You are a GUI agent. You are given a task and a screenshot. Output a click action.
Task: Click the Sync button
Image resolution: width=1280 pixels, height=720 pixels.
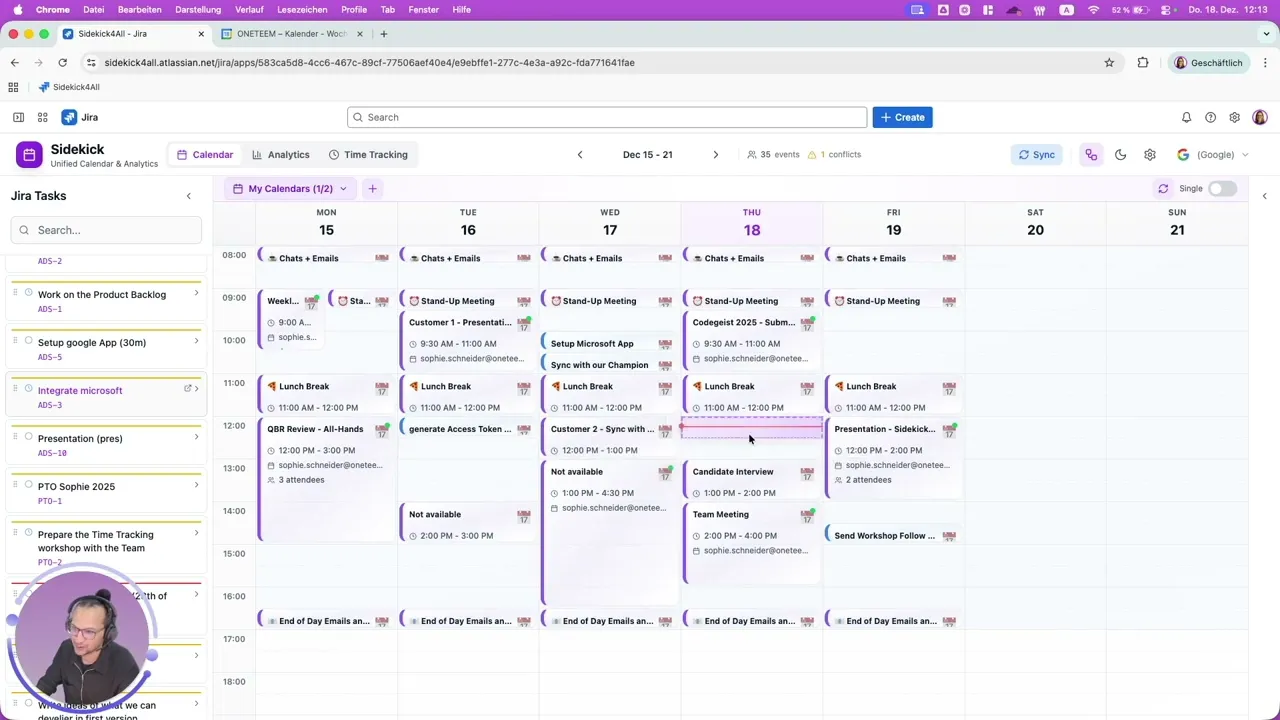coord(1036,155)
